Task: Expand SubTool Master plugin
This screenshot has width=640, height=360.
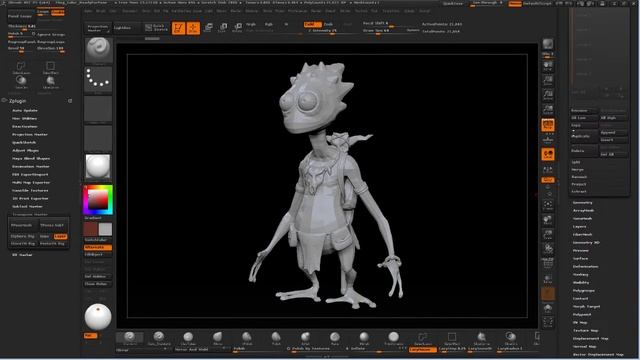Action: pos(27,207)
